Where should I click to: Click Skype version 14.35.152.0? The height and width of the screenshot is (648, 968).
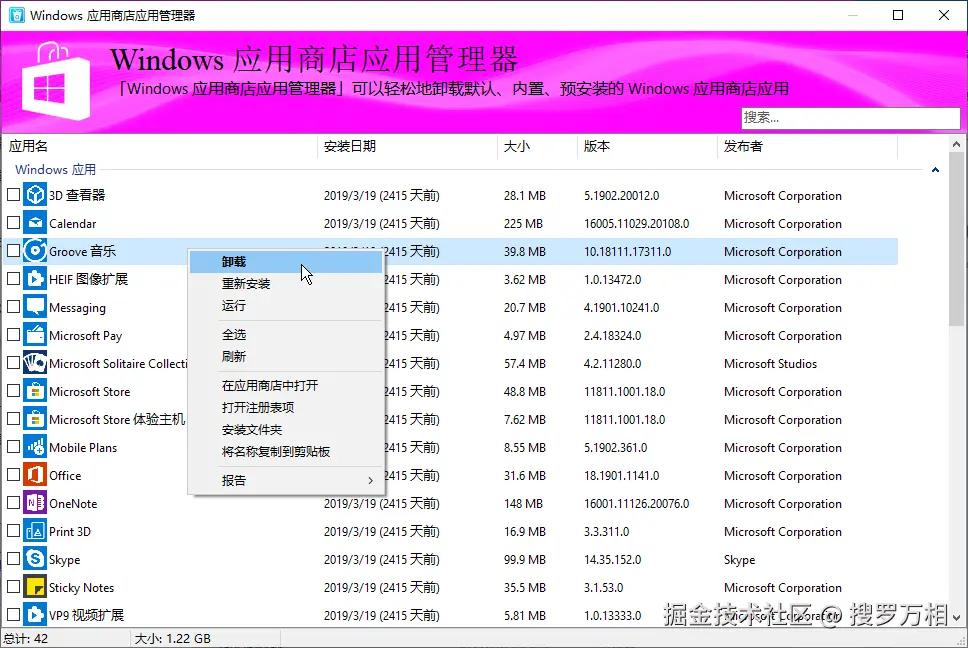click(x=612, y=560)
